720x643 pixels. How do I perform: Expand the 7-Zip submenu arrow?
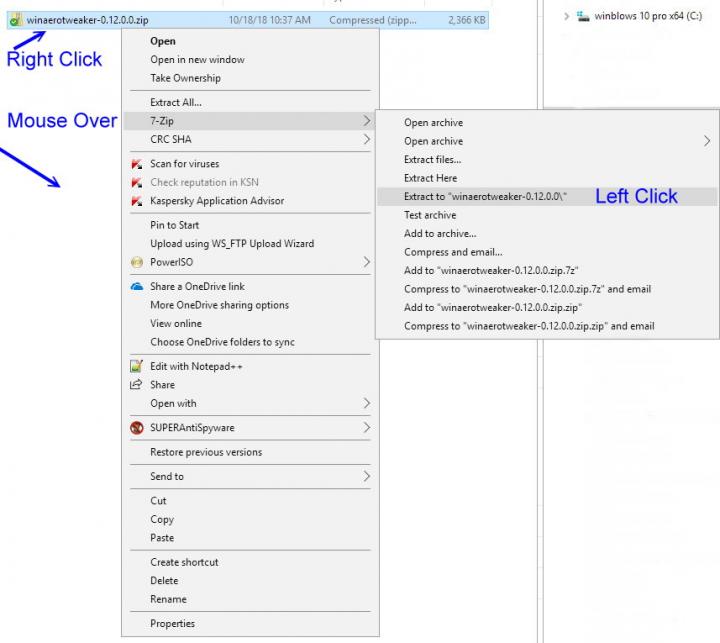[366, 121]
